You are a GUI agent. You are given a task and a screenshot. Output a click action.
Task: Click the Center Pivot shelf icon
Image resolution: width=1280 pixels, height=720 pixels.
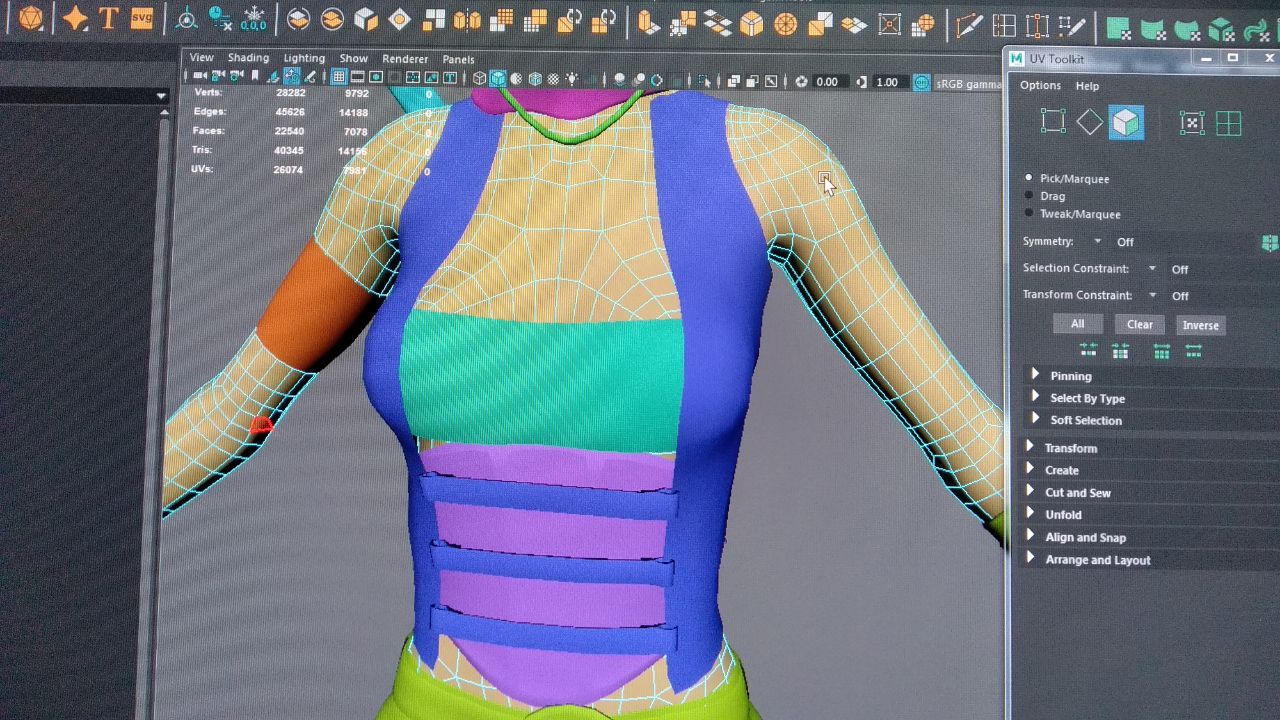pyautogui.click(x=187, y=19)
